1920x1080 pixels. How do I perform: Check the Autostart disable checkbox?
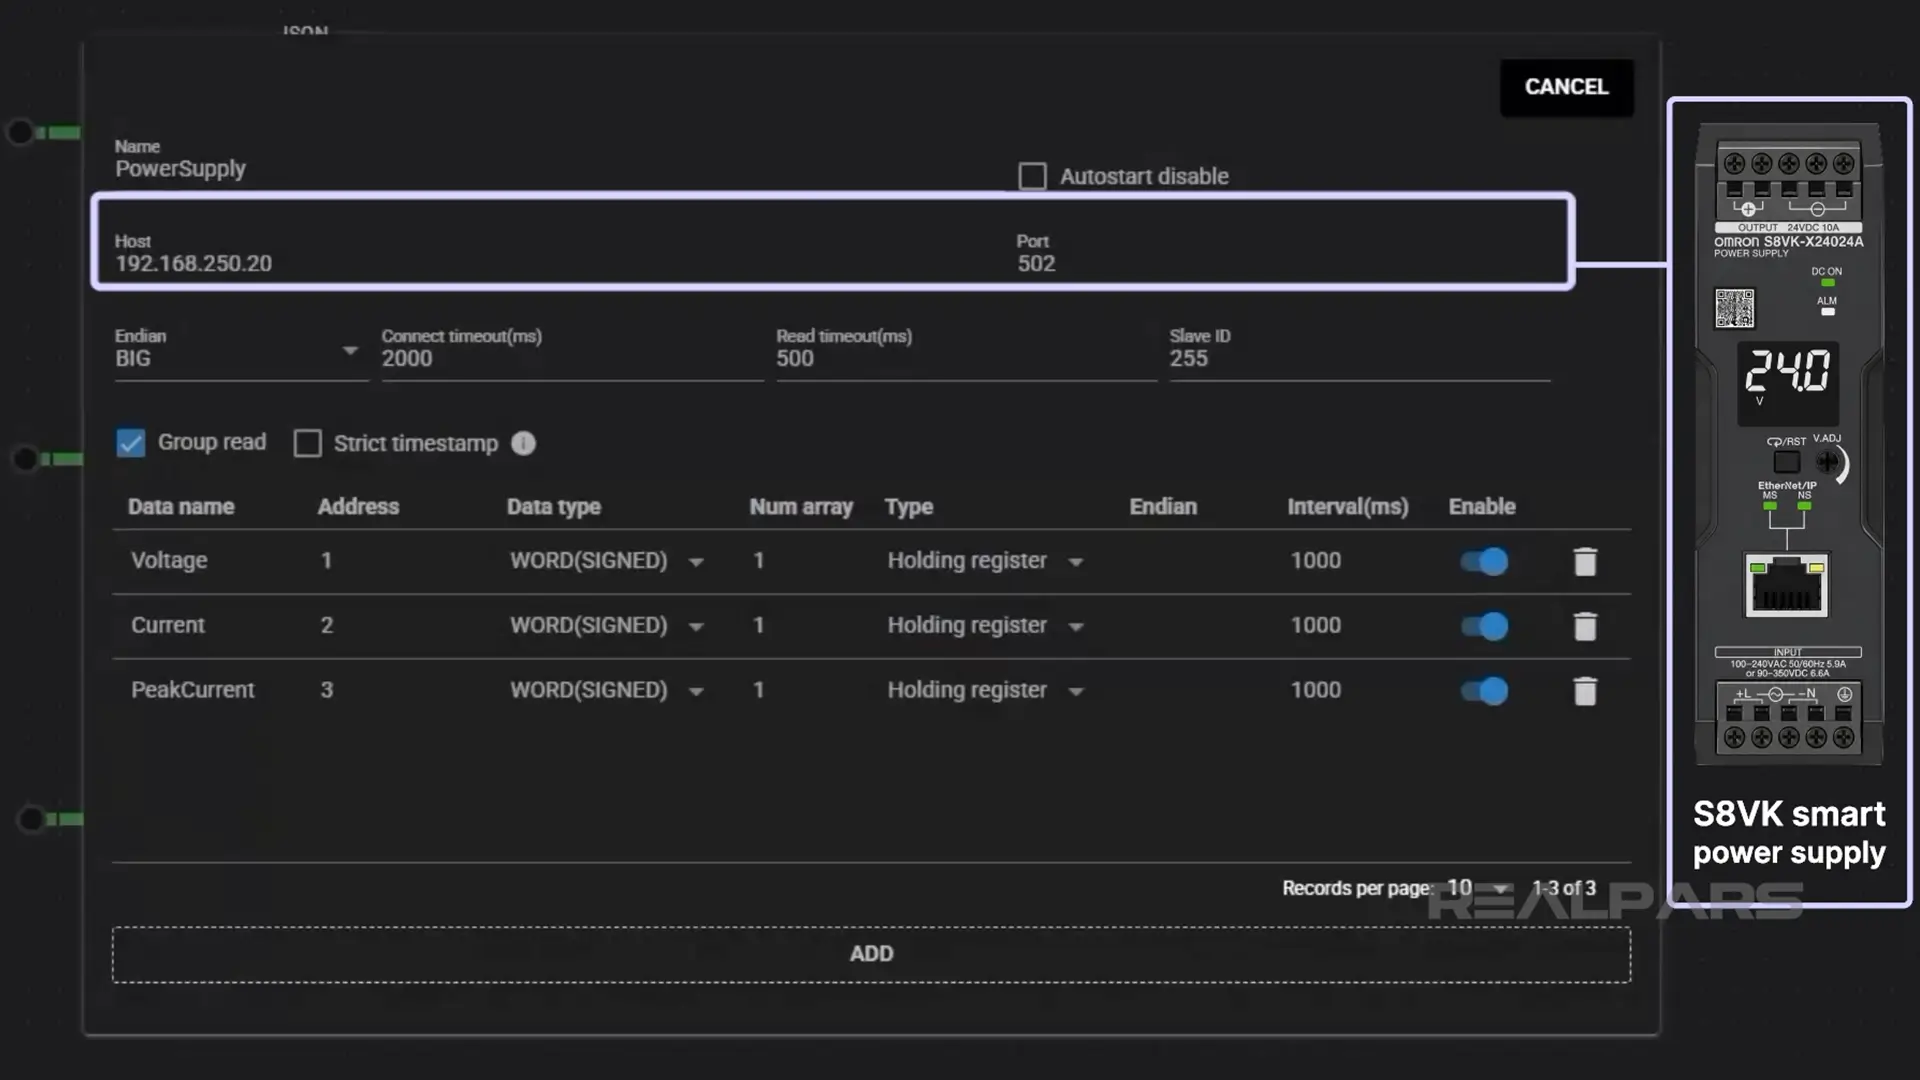tap(1032, 176)
